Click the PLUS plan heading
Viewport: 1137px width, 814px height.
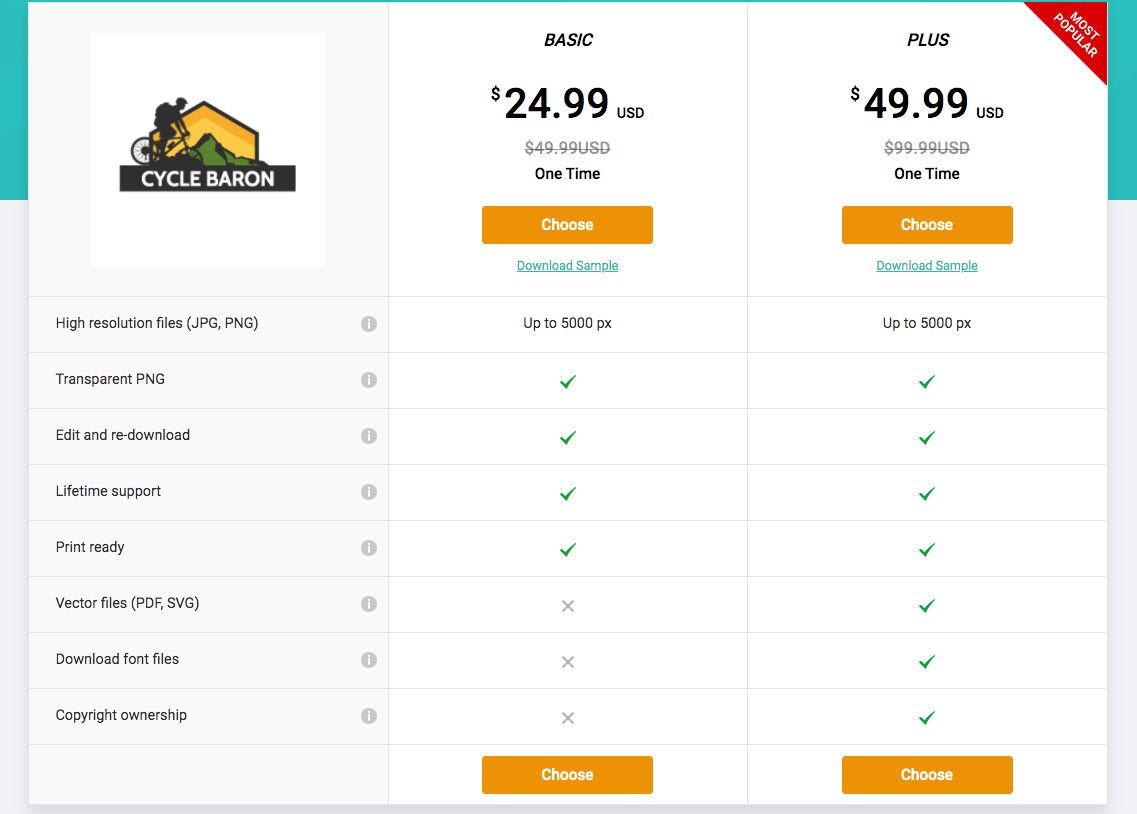(x=928, y=41)
